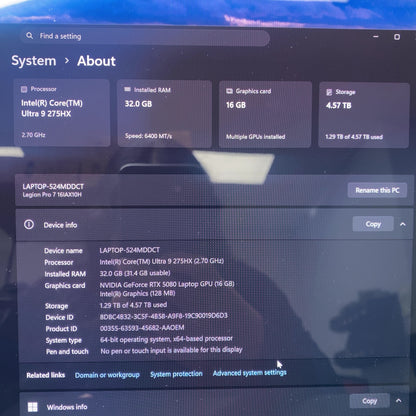Click the Graphics card icon
Screen dimensions: 416x416
click(229, 91)
